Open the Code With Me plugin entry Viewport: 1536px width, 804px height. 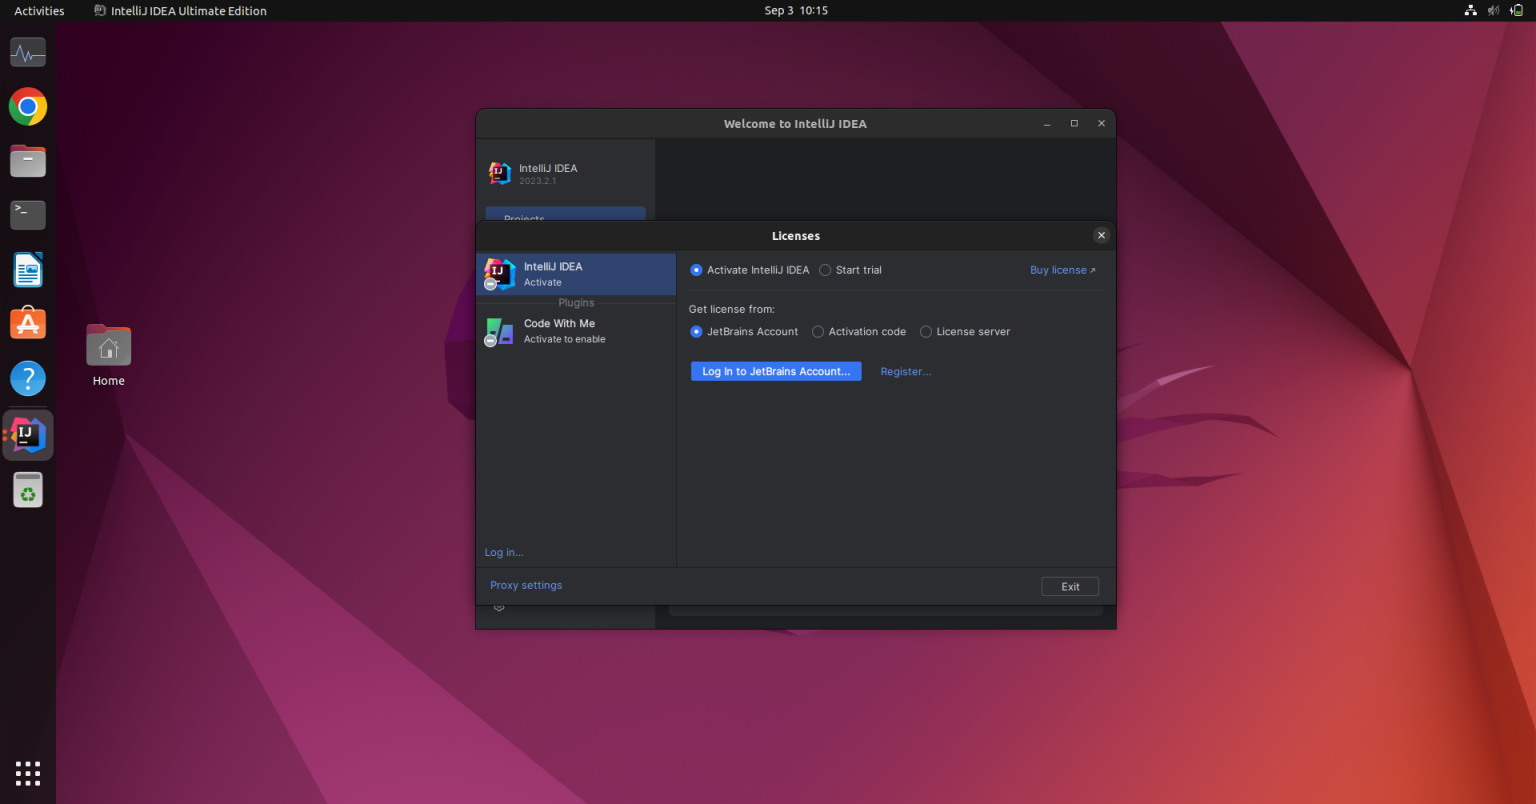pos(575,330)
